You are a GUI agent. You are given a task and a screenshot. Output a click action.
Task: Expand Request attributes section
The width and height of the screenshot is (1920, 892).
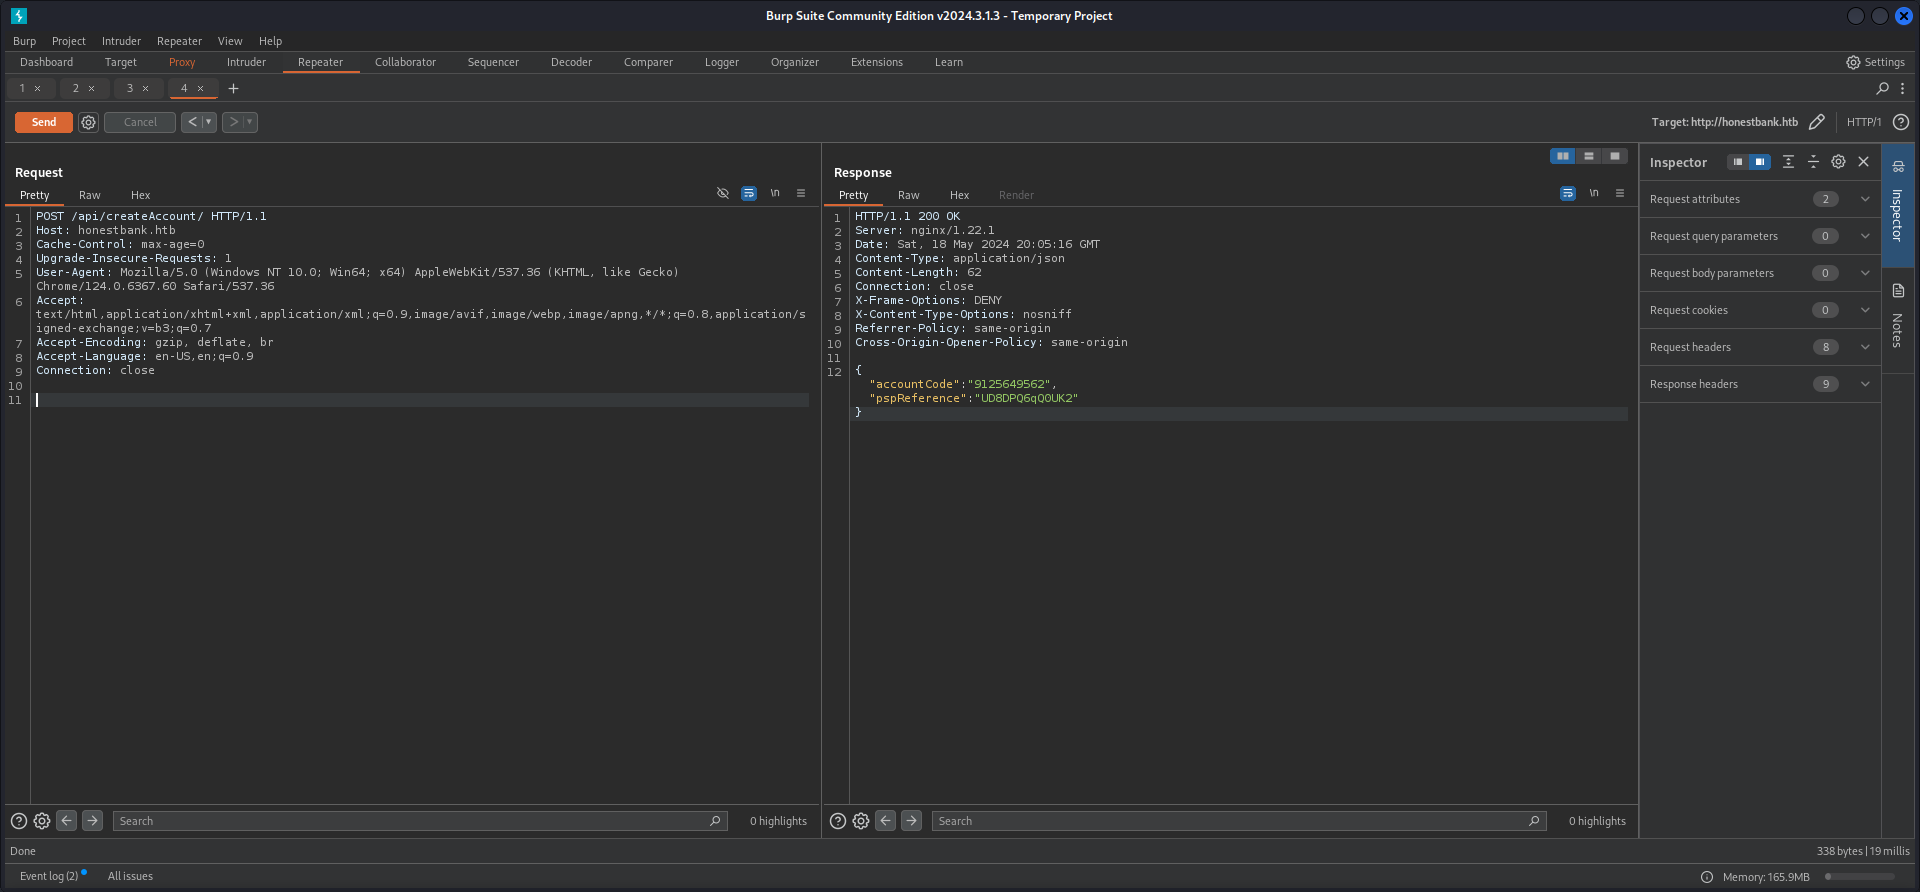pyautogui.click(x=1865, y=199)
